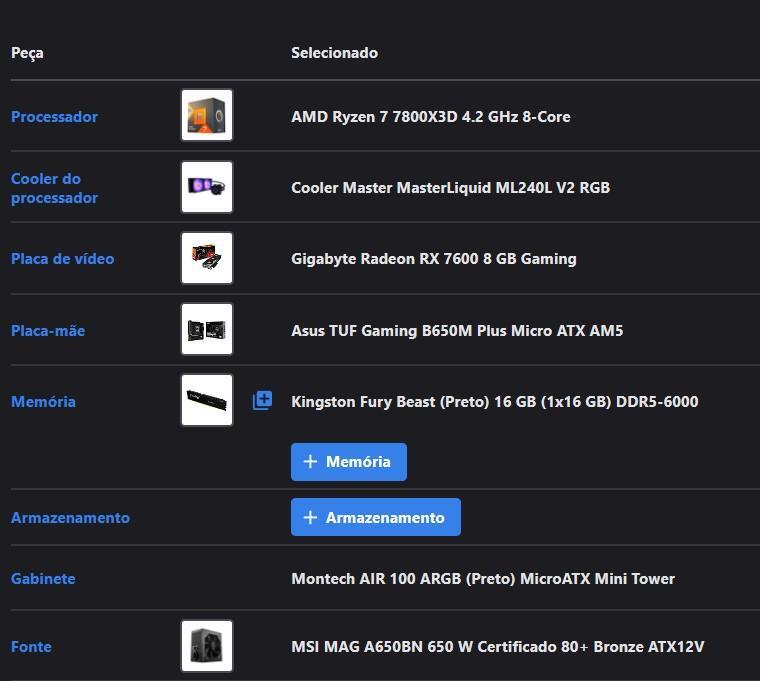The width and height of the screenshot is (760, 681).
Task: Click the Asus TUF B650M motherboard thumbnail
Action: click(x=207, y=329)
